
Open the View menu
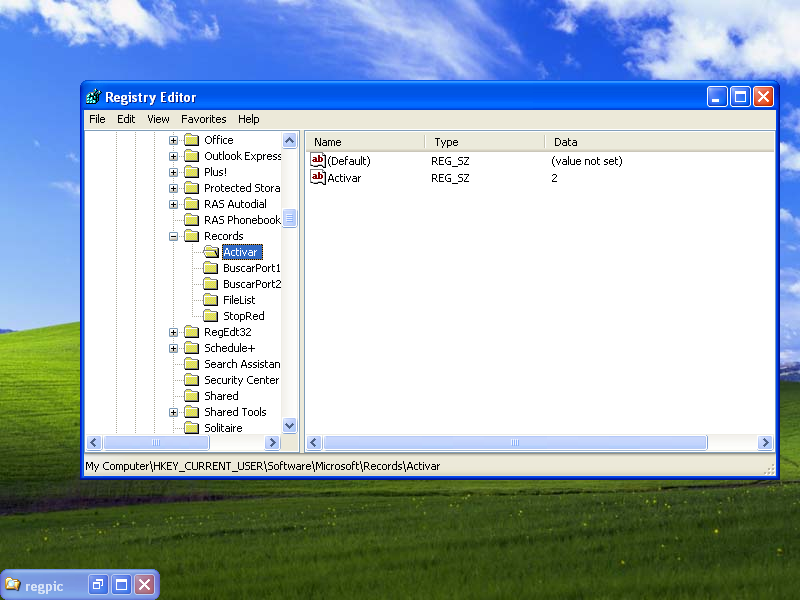click(158, 119)
